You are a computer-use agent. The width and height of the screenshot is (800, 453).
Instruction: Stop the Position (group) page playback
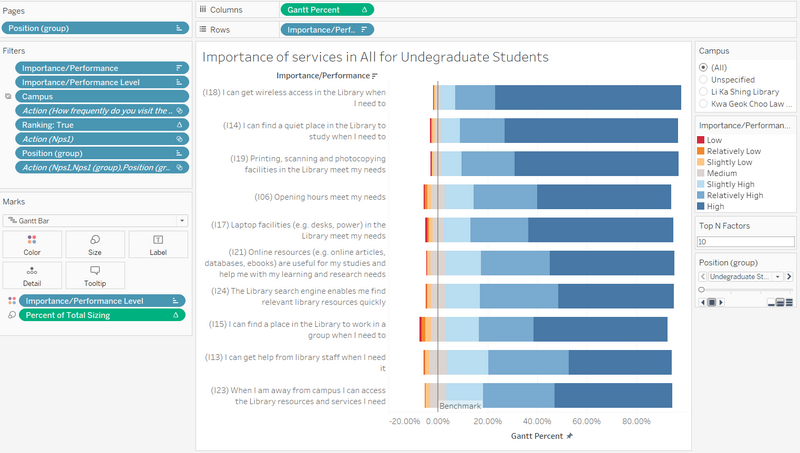712,303
